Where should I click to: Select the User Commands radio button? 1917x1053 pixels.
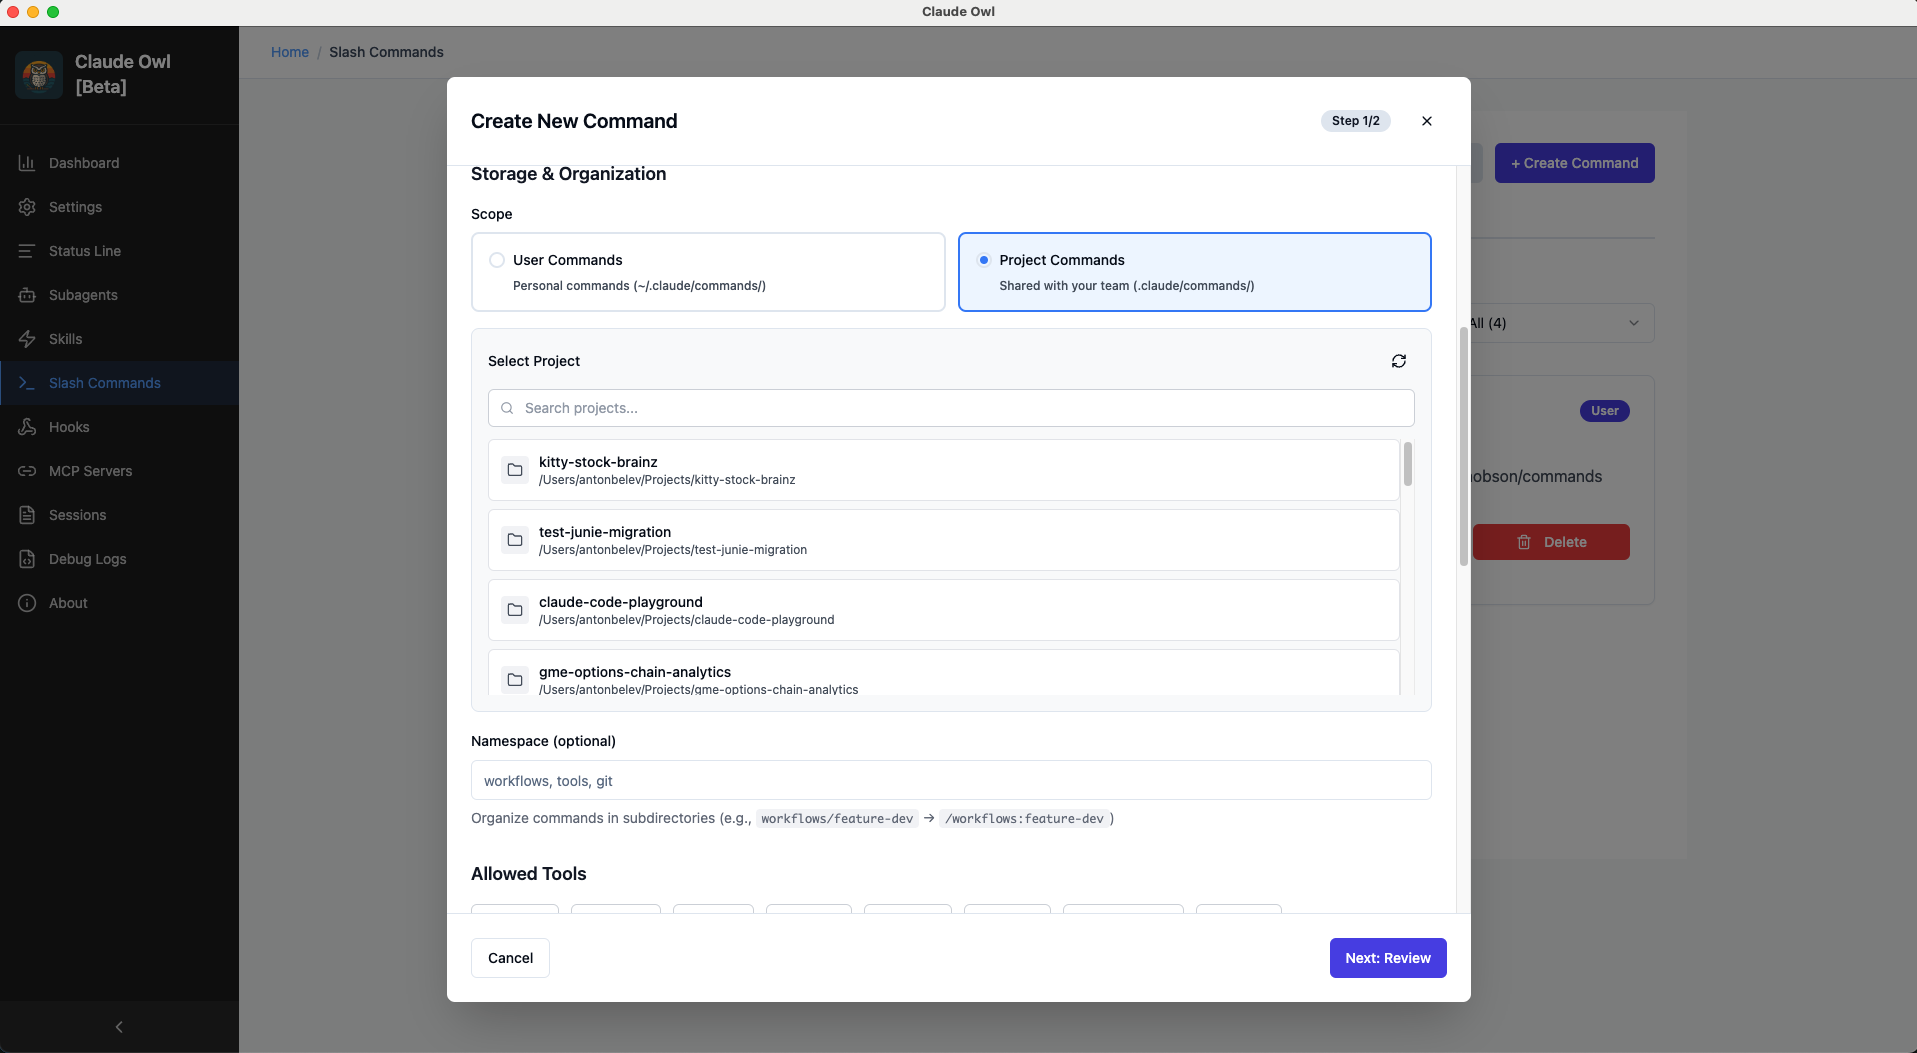pyautogui.click(x=497, y=260)
